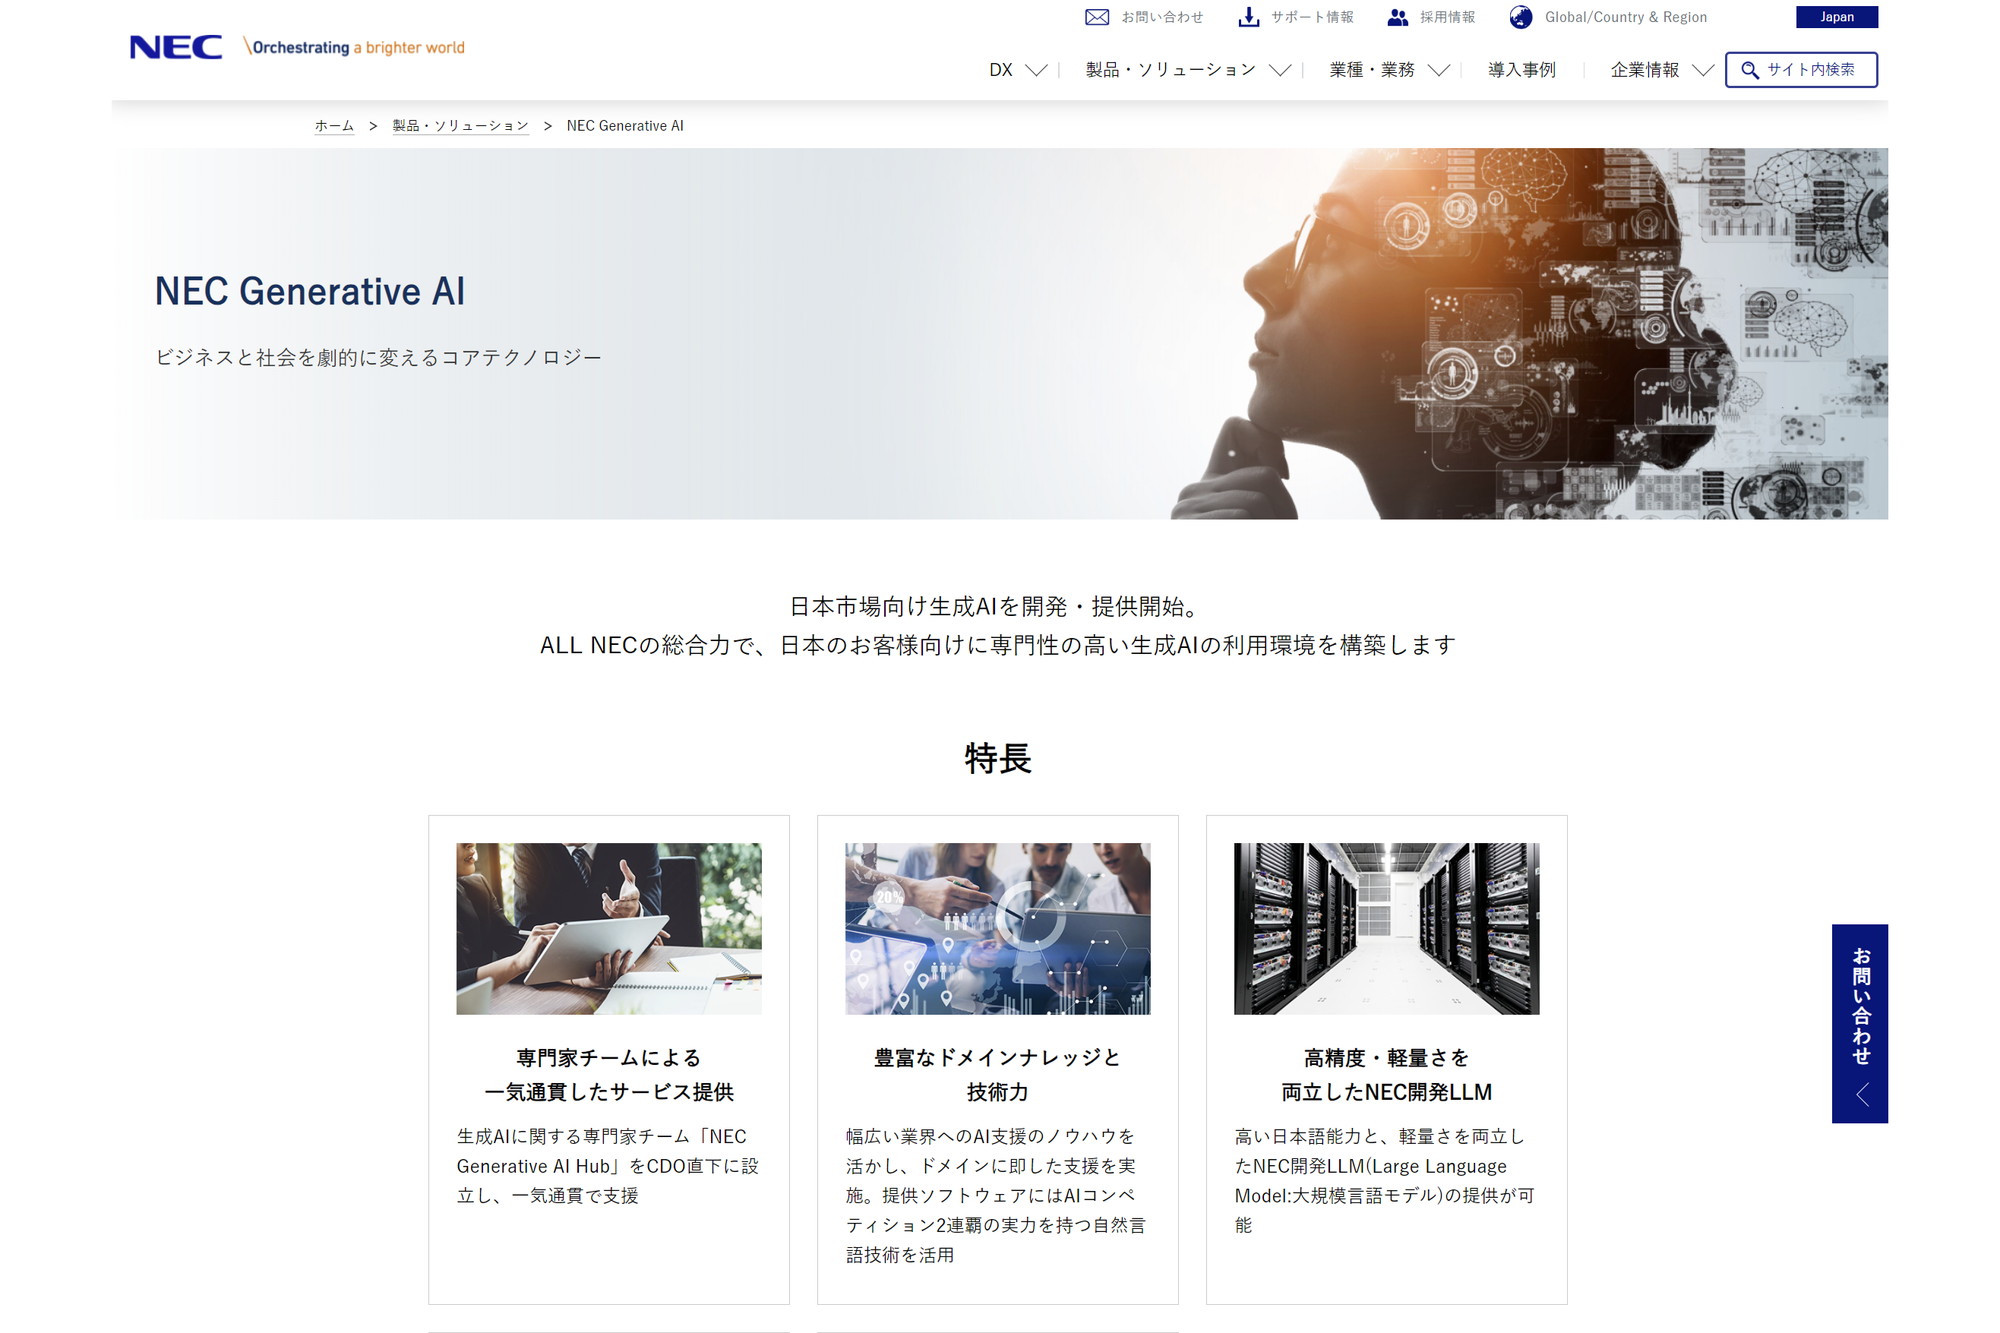The width and height of the screenshot is (2000, 1333).
Task: Open the server room LLM card image
Action: click(1386, 928)
